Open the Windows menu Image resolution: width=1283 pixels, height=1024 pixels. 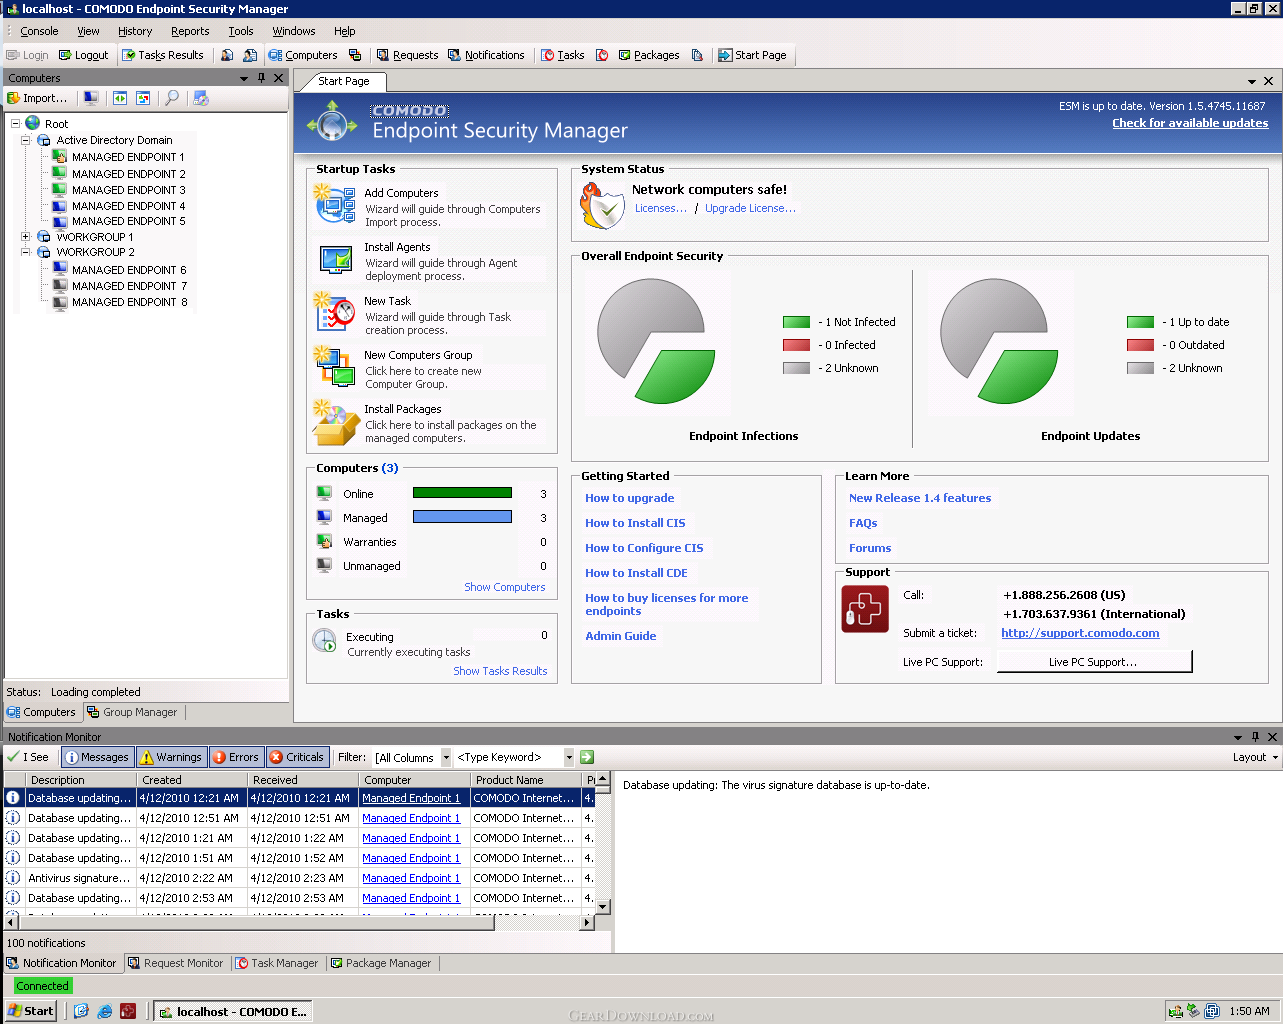[294, 31]
